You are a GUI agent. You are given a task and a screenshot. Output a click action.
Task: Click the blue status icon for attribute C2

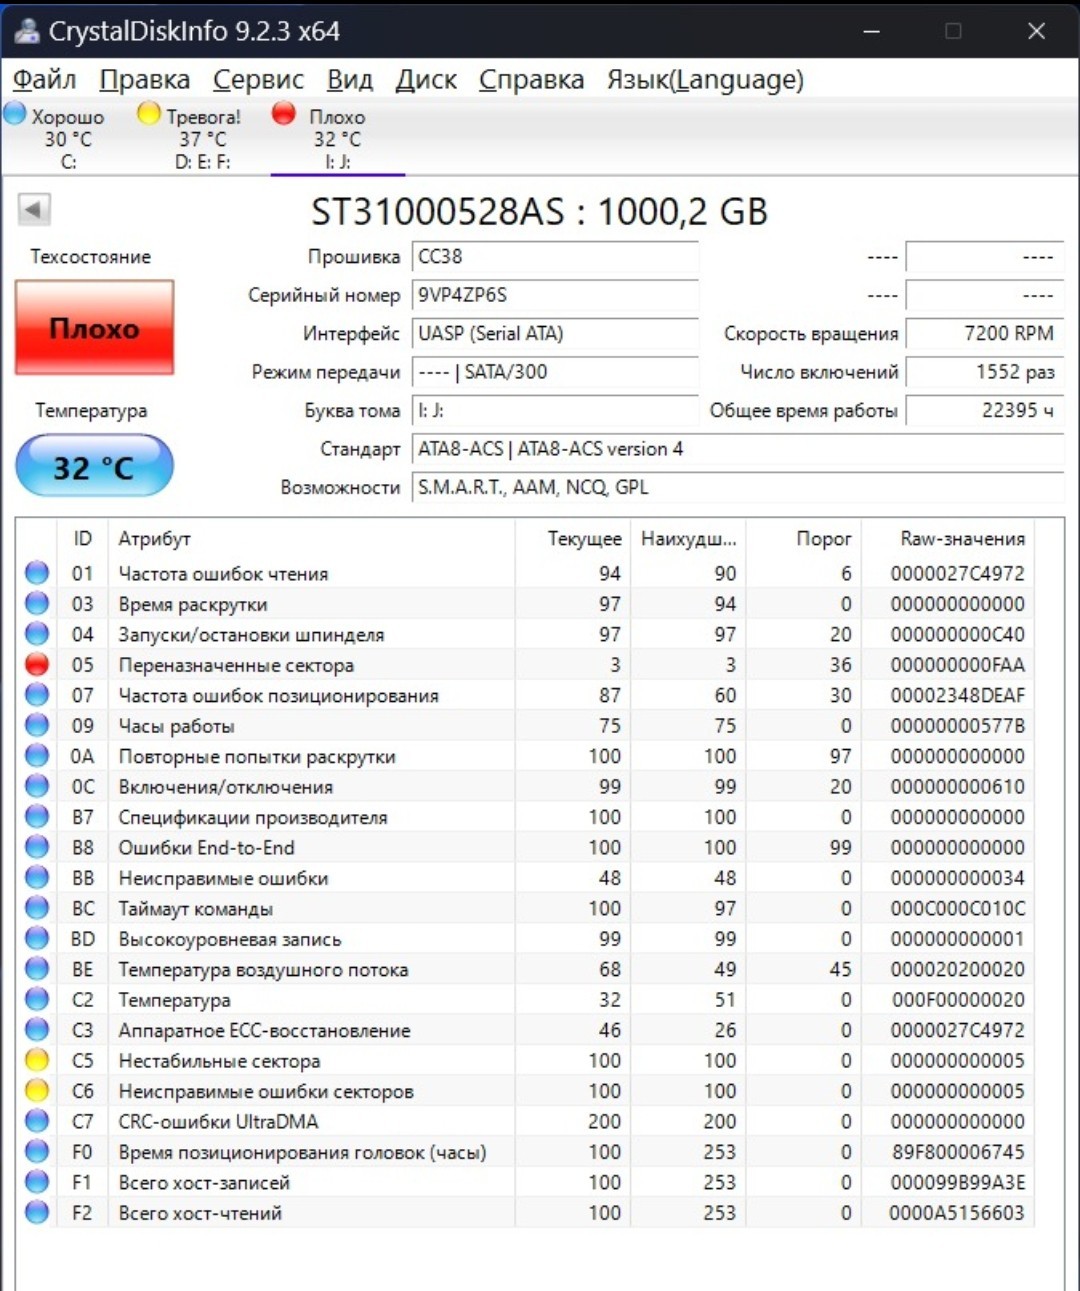point(37,999)
